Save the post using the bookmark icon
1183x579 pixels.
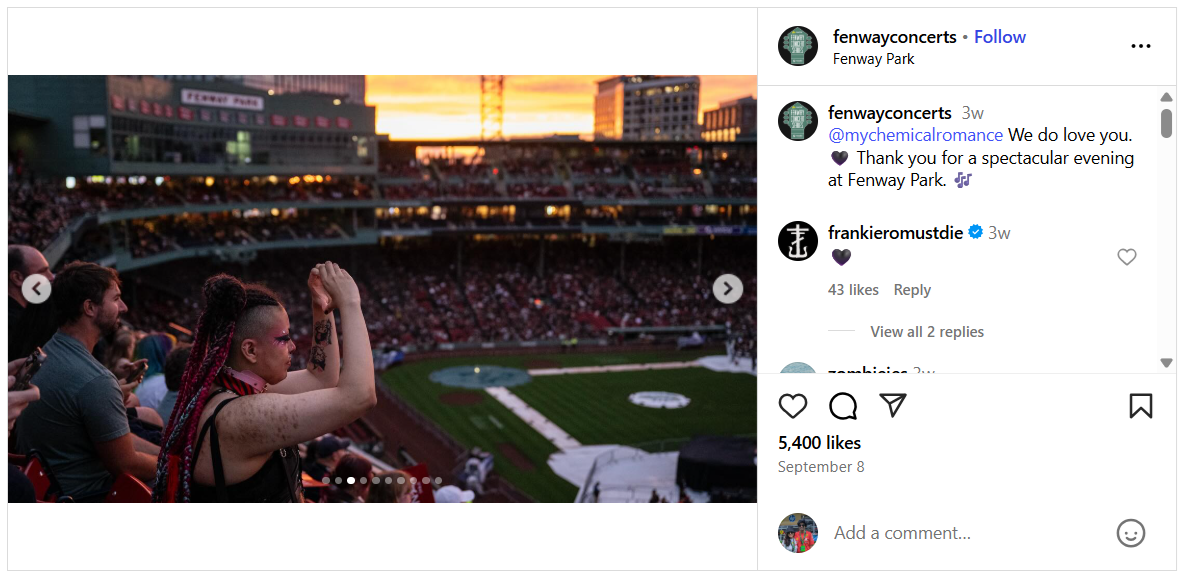click(1140, 406)
